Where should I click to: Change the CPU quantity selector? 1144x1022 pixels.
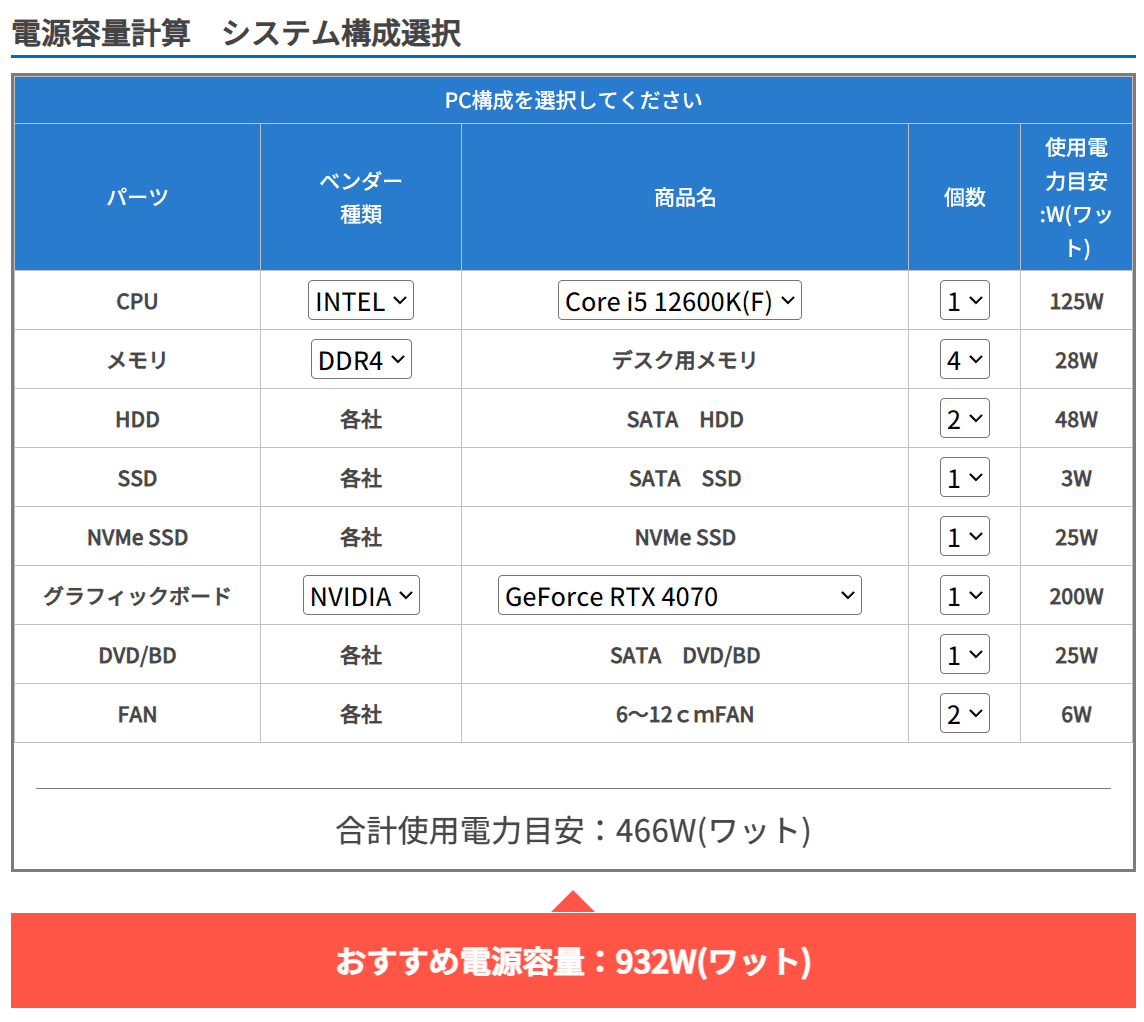tap(964, 300)
